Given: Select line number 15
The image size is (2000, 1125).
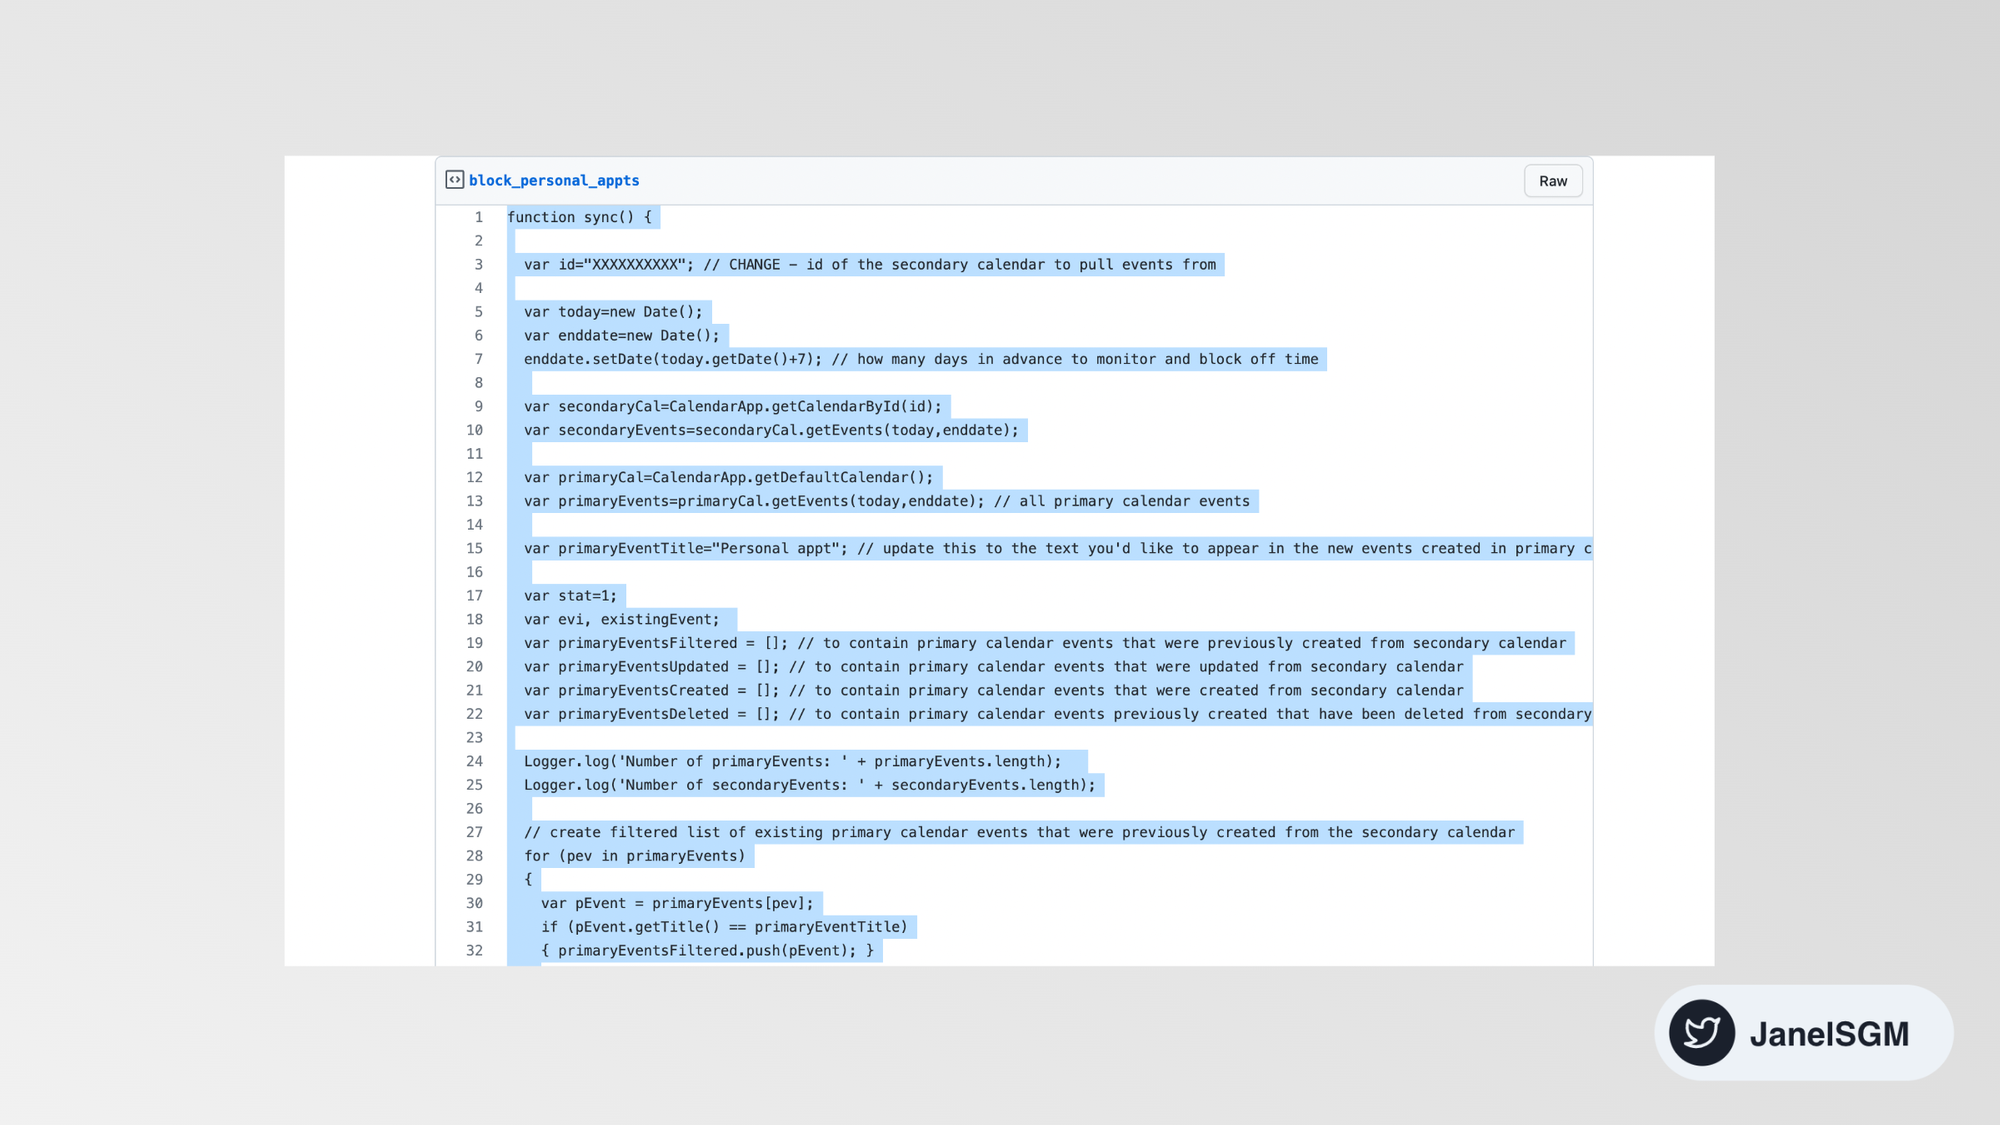Looking at the screenshot, I should click(475, 548).
